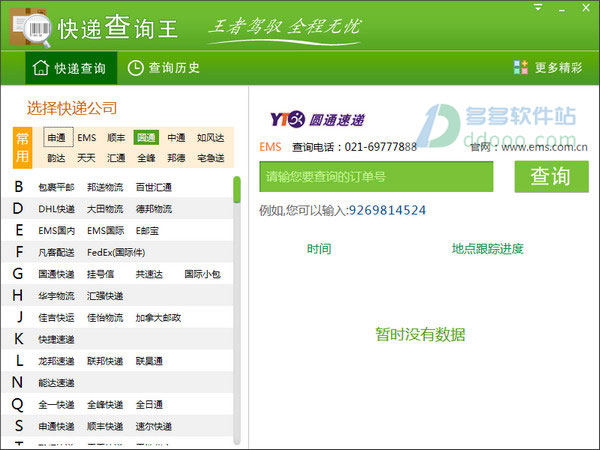Click the 地点跟踪进度 column header

tap(487, 249)
